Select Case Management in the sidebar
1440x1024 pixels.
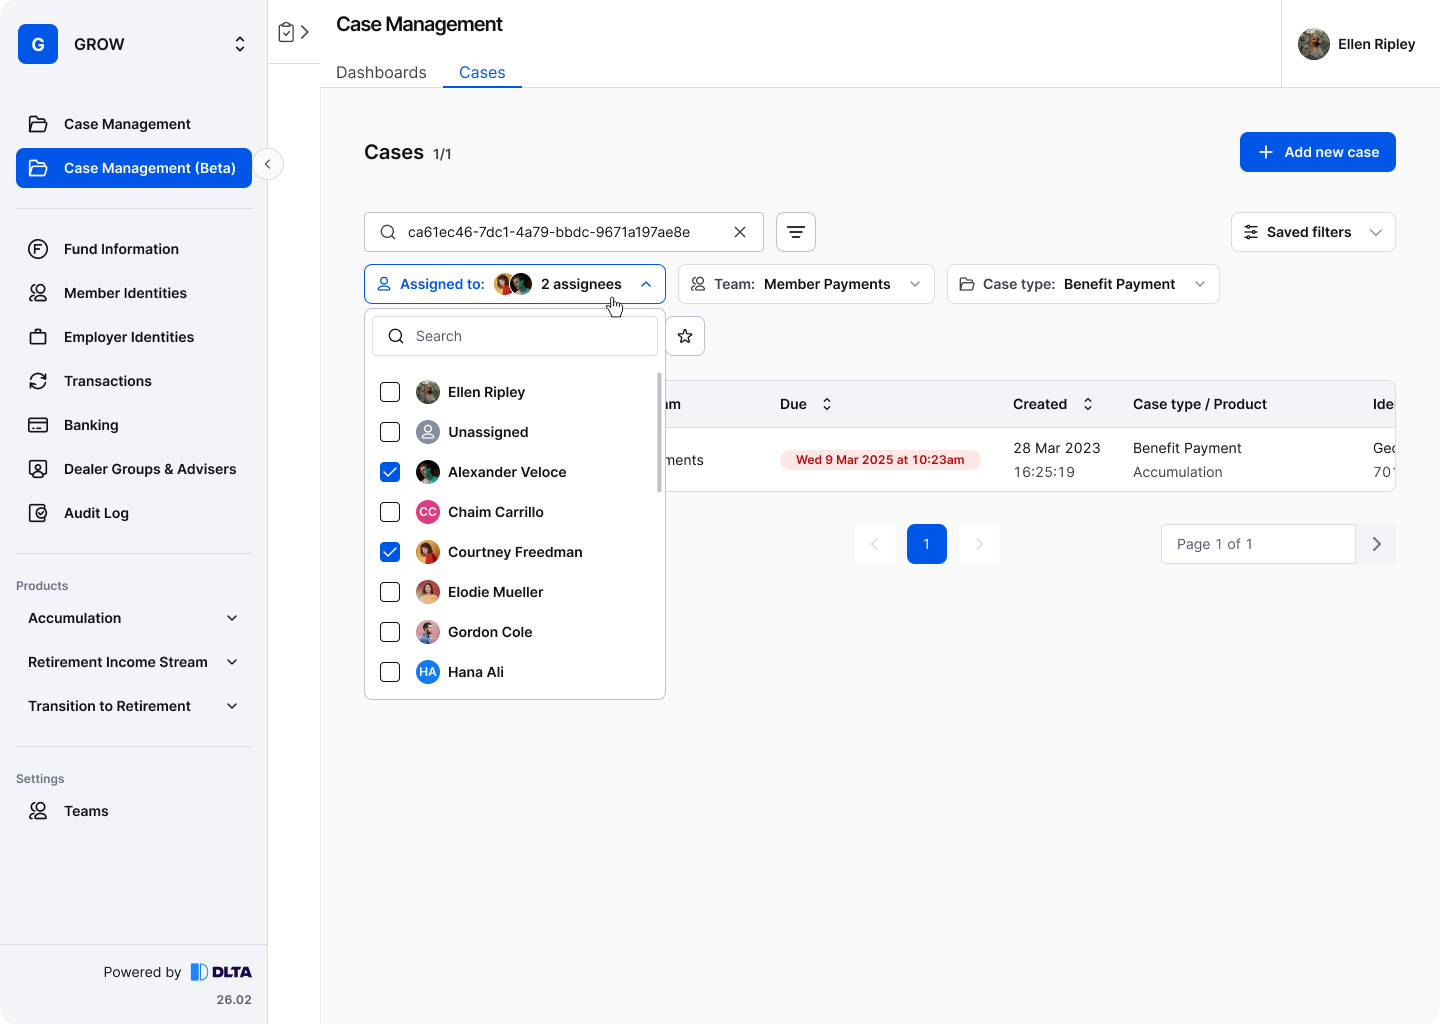click(127, 124)
